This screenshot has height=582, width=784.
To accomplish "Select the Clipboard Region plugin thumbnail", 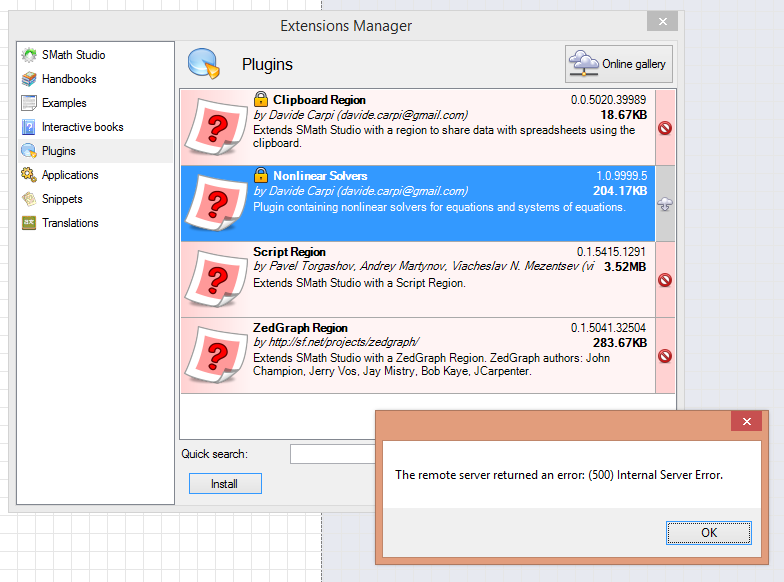I will (x=217, y=128).
